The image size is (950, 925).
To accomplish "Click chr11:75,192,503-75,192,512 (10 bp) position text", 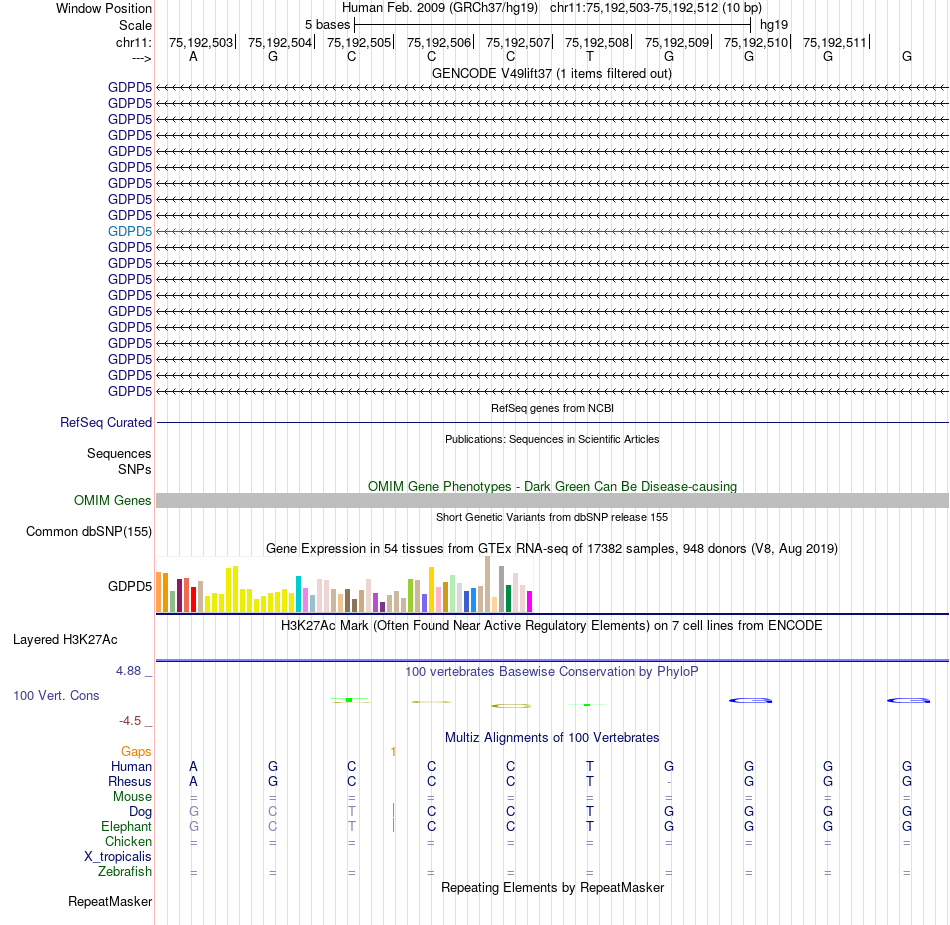I will pos(656,8).
